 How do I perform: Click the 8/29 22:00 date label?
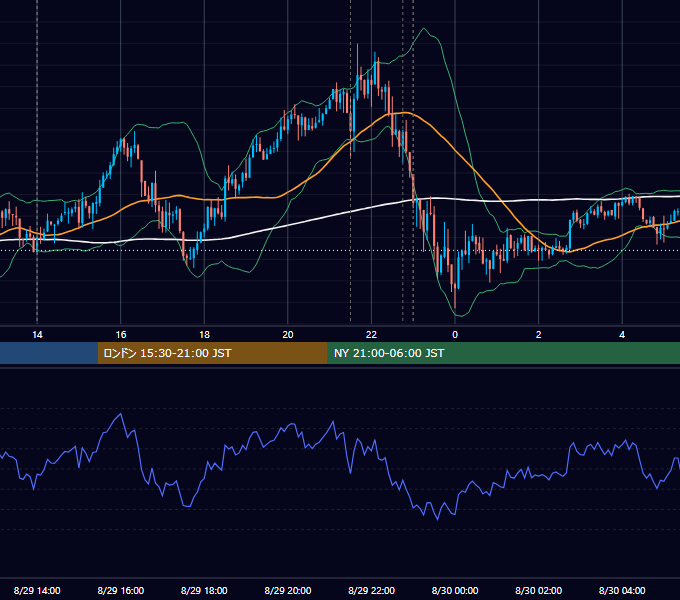[371, 590]
